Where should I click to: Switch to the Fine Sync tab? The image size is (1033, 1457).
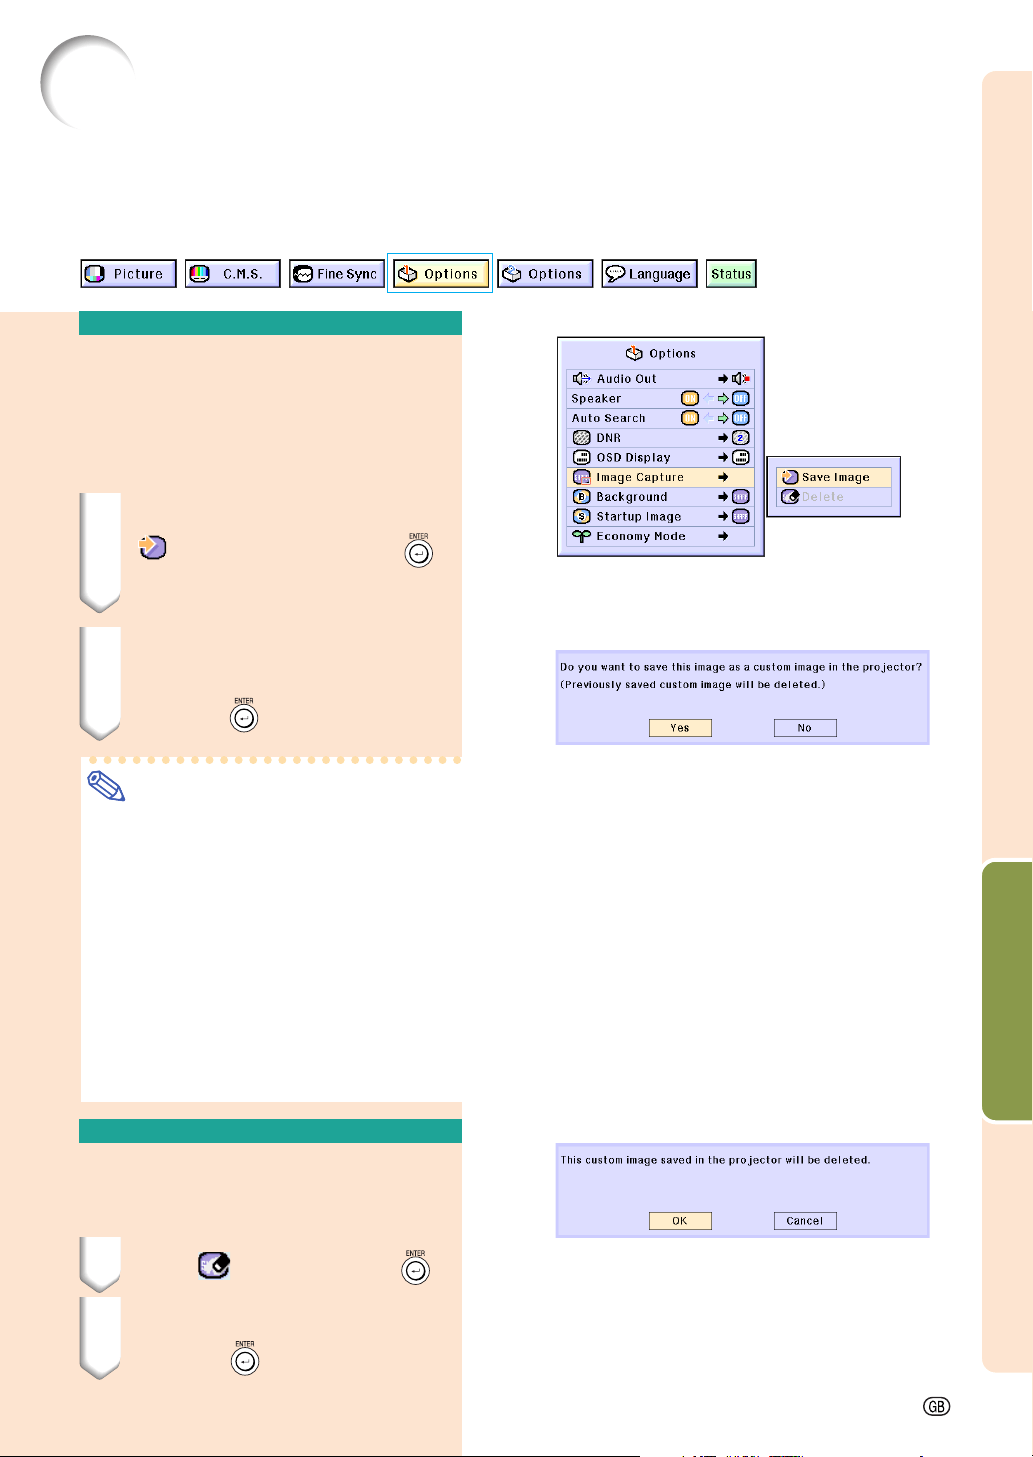[336, 274]
